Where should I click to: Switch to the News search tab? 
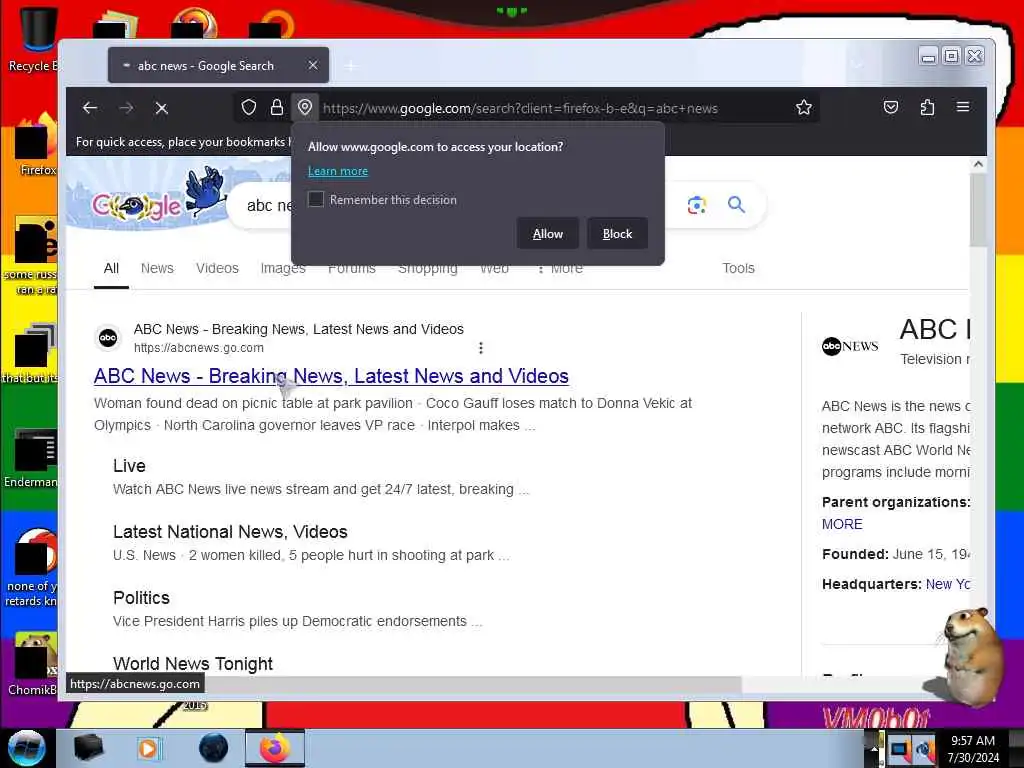pos(157,268)
